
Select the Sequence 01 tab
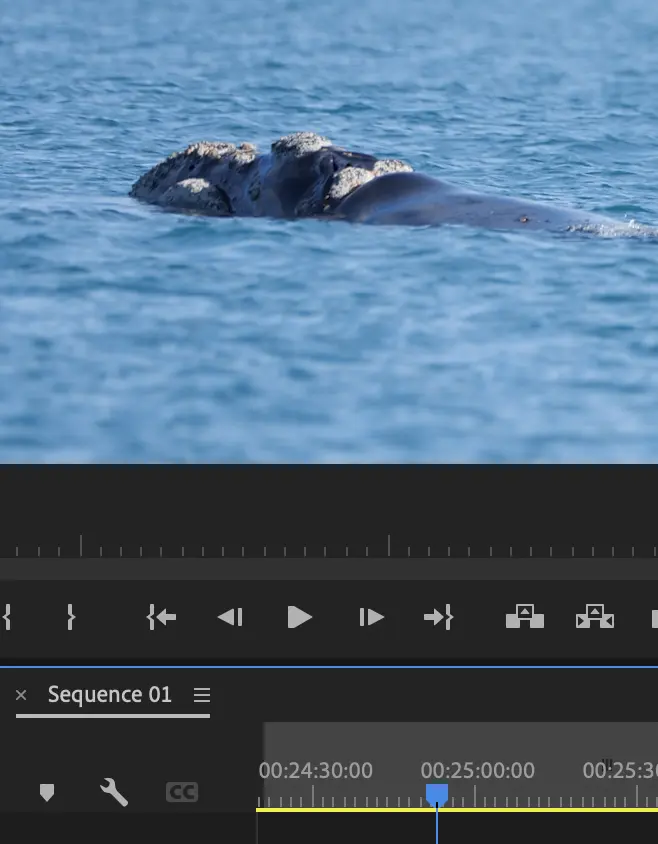click(110, 695)
